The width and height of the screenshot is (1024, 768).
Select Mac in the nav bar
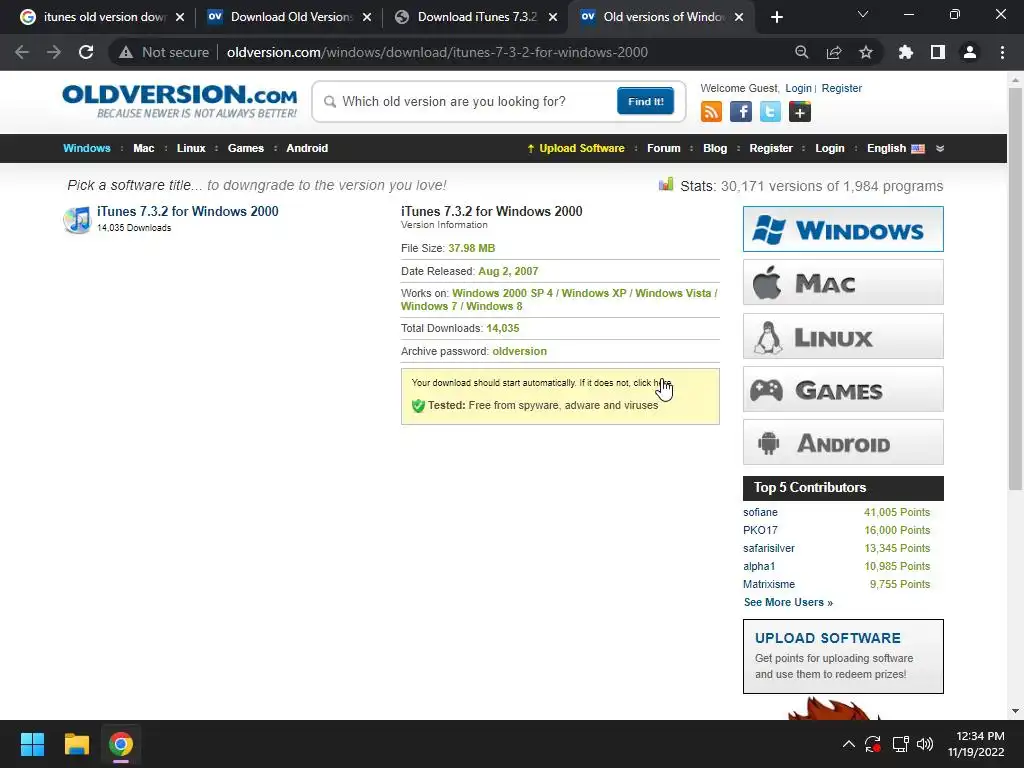[x=144, y=148]
